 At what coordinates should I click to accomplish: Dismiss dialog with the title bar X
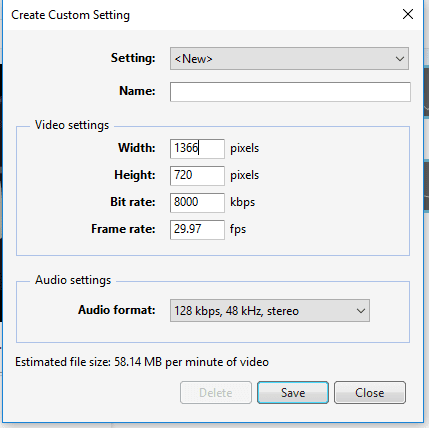(408, 14)
